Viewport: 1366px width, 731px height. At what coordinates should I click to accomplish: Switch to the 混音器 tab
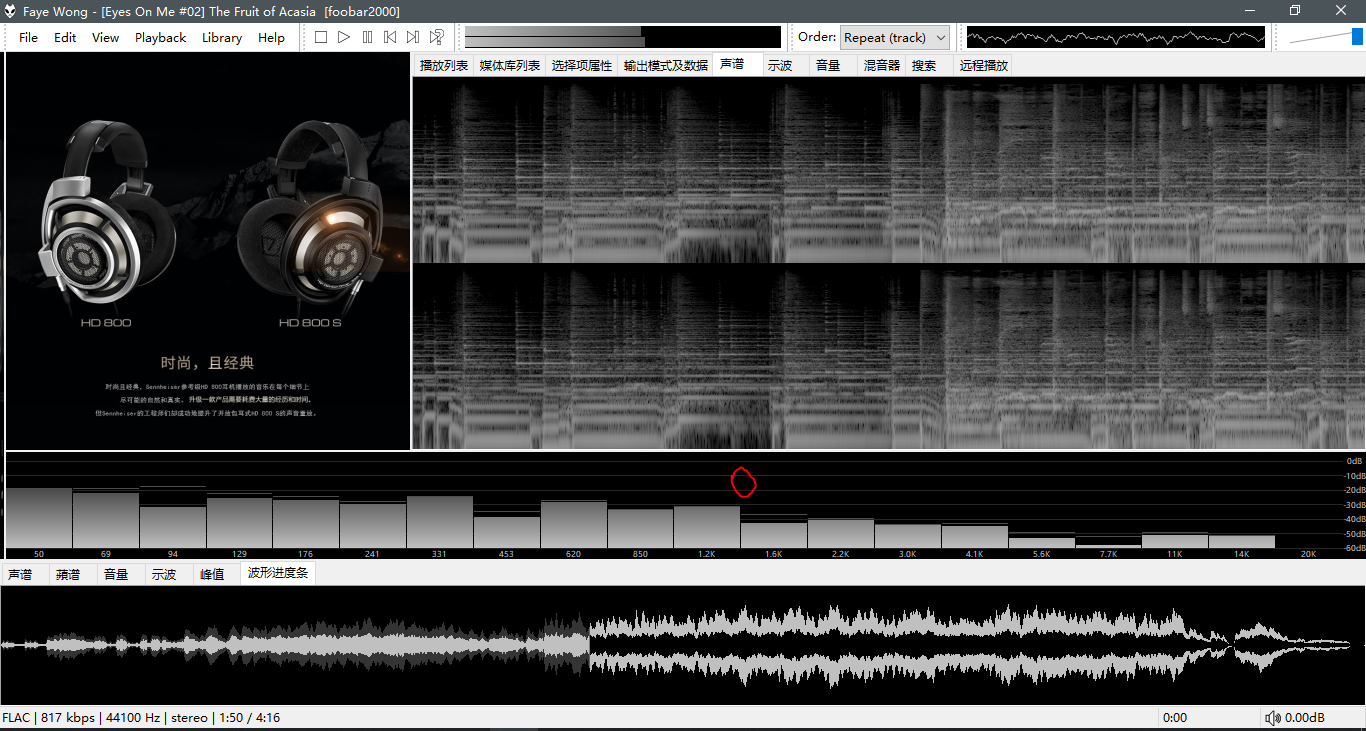coord(882,65)
